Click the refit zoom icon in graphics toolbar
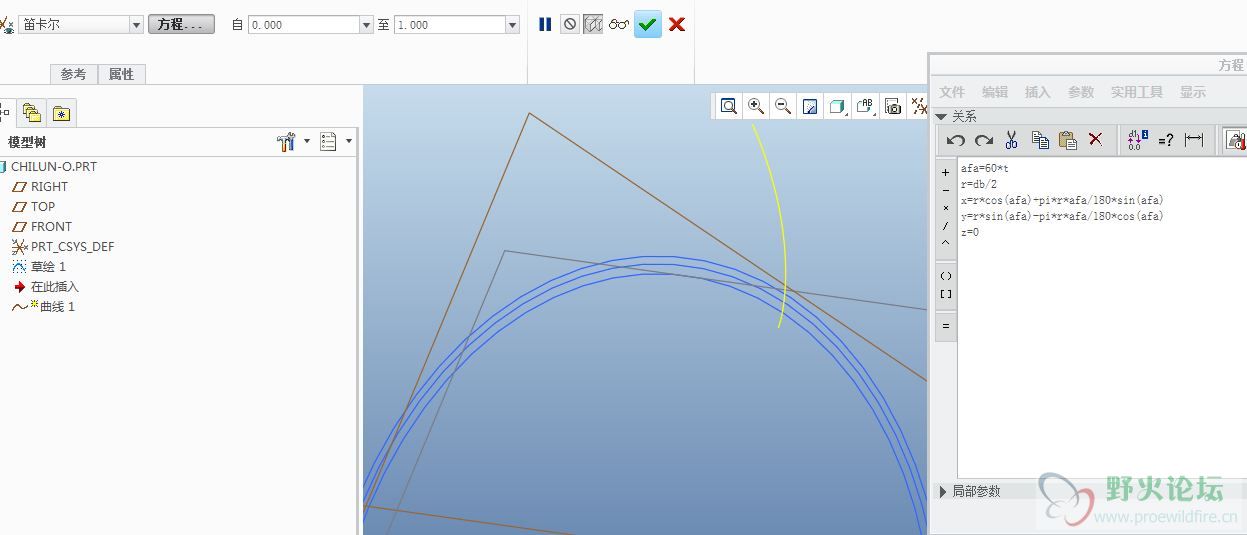This screenshot has width=1247, height=535. click(x=729, y=106)
